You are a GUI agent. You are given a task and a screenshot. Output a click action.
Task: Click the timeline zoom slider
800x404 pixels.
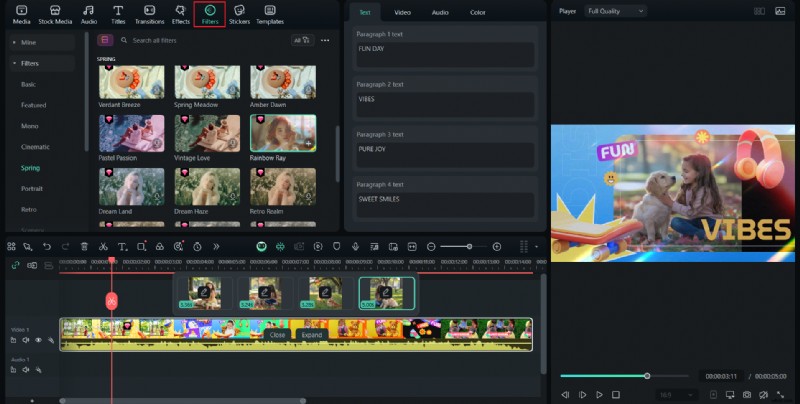tap(470, 246)
